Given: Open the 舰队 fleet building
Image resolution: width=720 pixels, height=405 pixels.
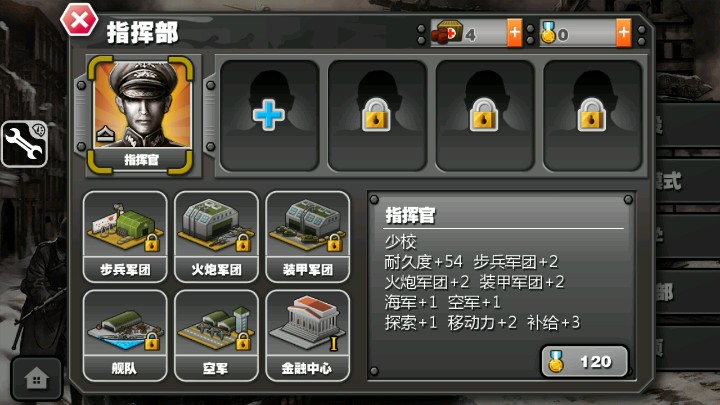Looking at the screenshot, I should click(x=125, y=336).
